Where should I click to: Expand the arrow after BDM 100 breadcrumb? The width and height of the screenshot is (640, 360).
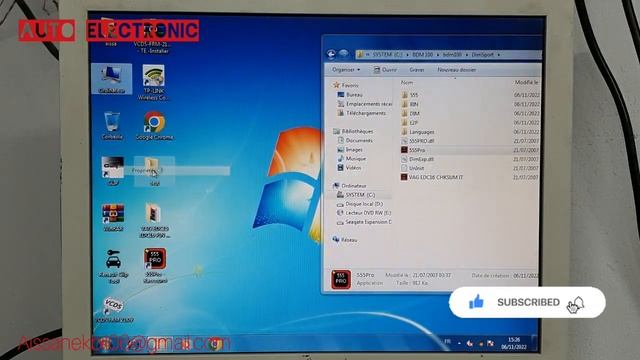point(438,54)
